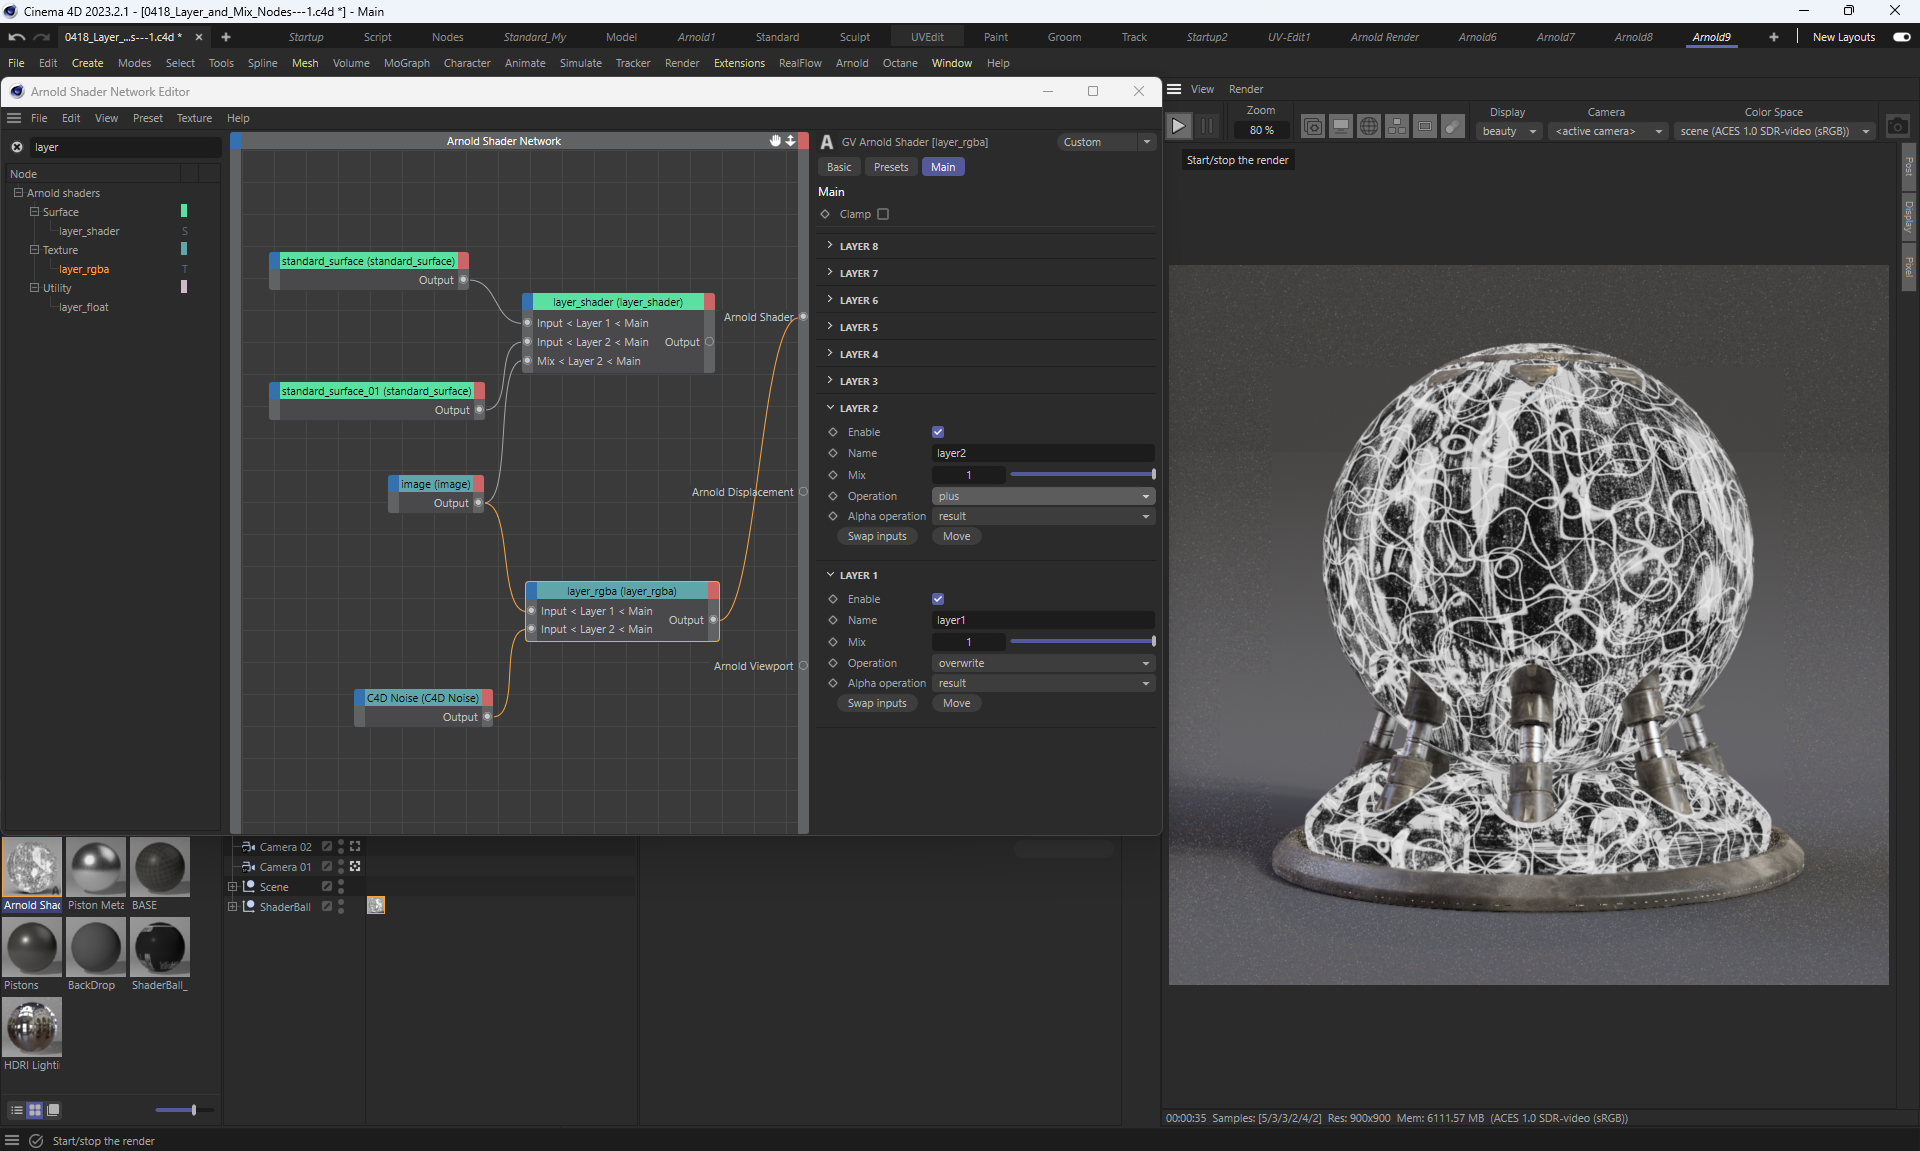Expand the LAYER 5 section
This screenshot has width=1920, height=1151.
[859, 327]
